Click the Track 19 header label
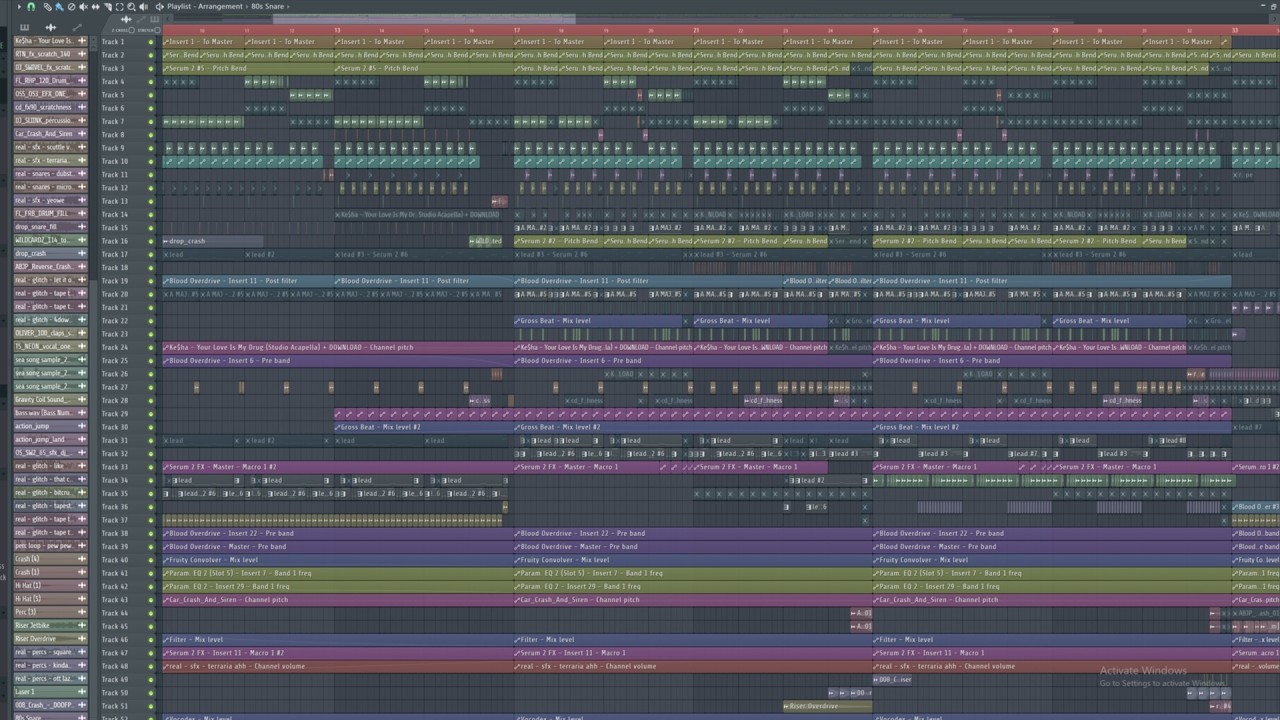 pos(115,281)
